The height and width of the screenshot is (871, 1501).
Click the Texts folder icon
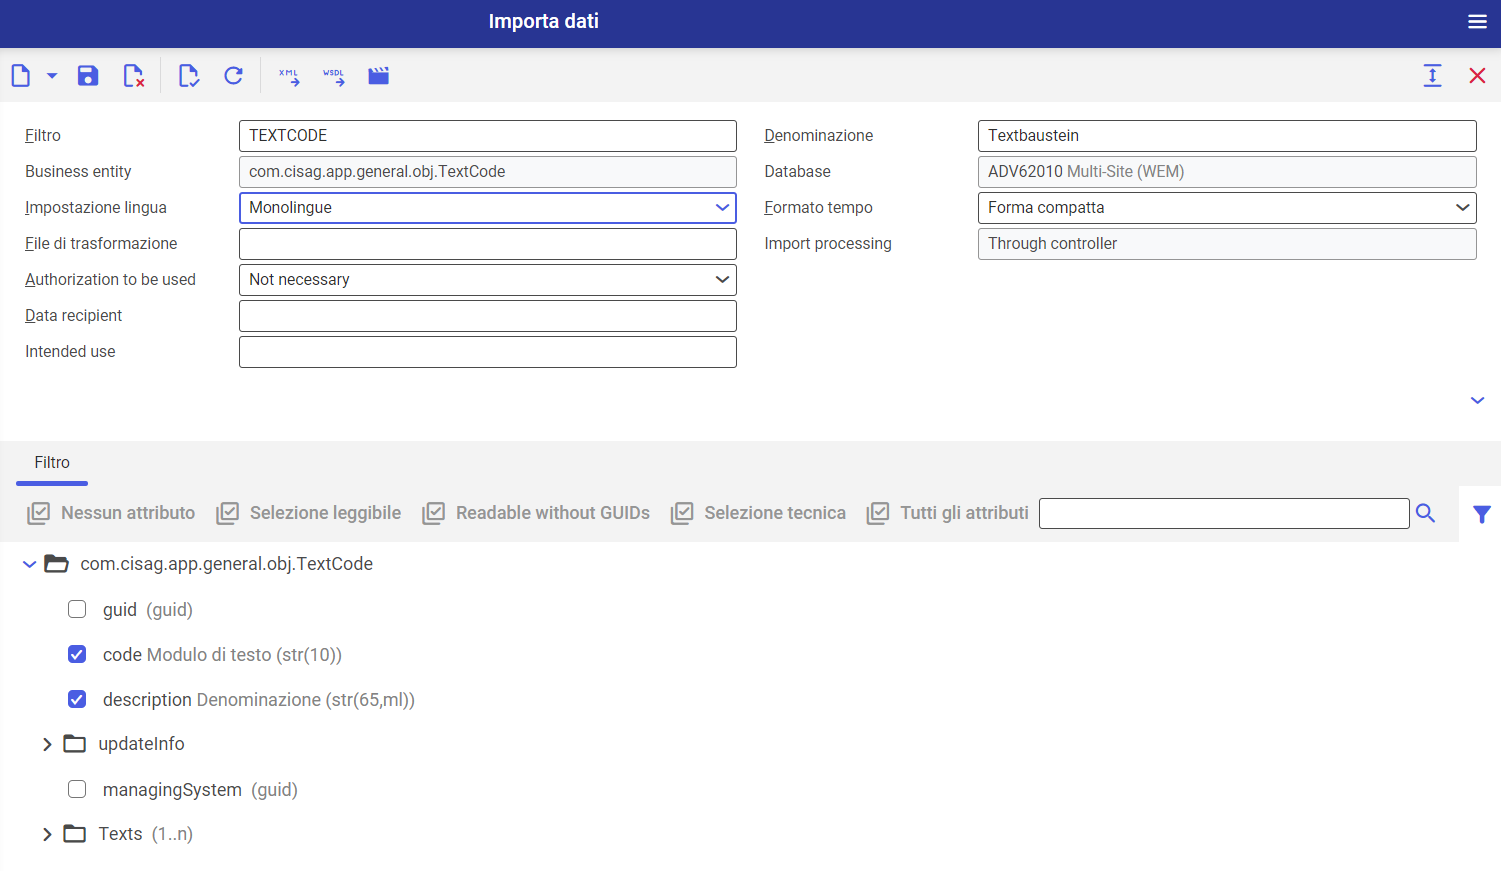[x=75, y=834]
